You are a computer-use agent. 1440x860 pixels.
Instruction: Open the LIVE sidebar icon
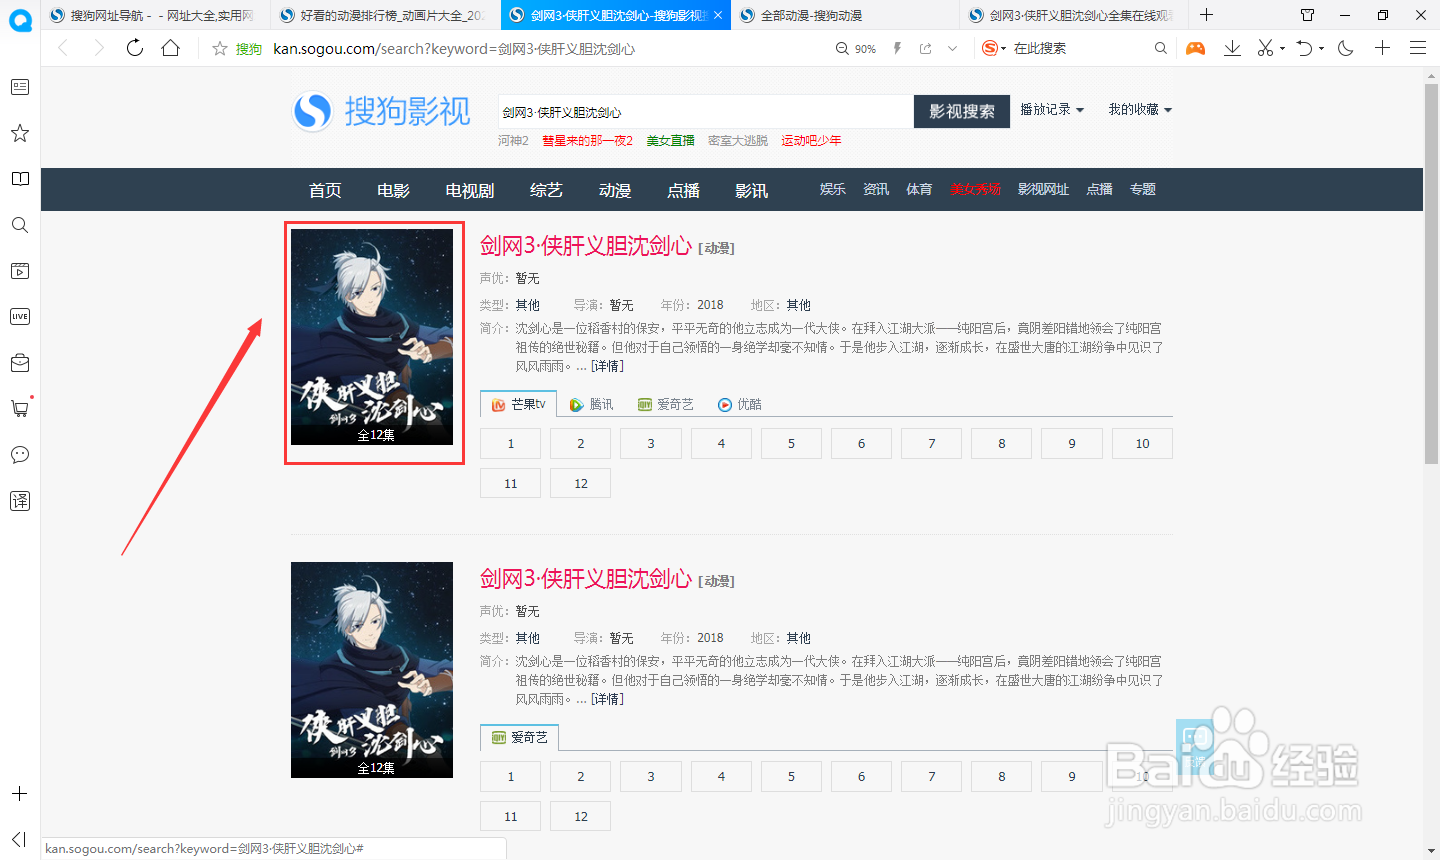click(x=20, y=317)
